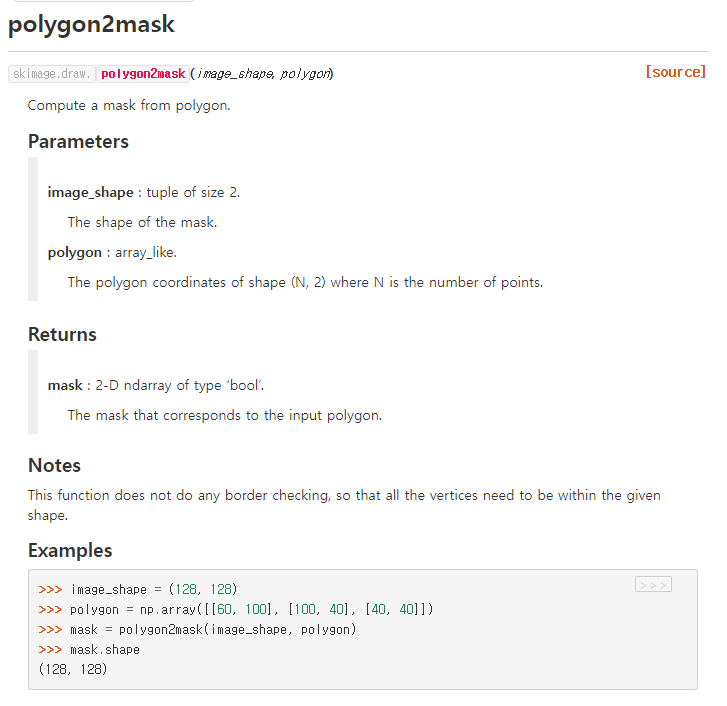Click the np.array polygon code line
This screenshot has height=706, width=727.
tap(236, 609)
